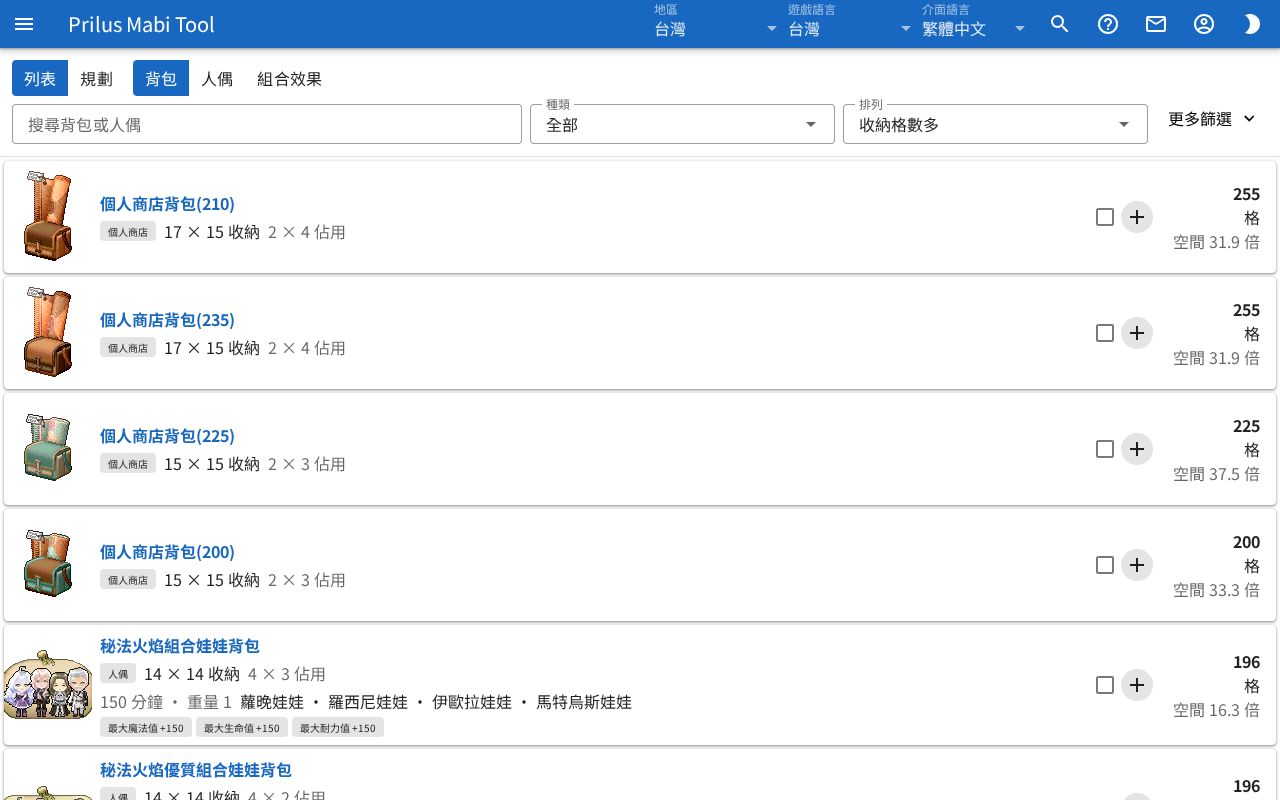Check the box for 個人商店背包(235)
1280x800 pixels.
[x=1105, y=333]
